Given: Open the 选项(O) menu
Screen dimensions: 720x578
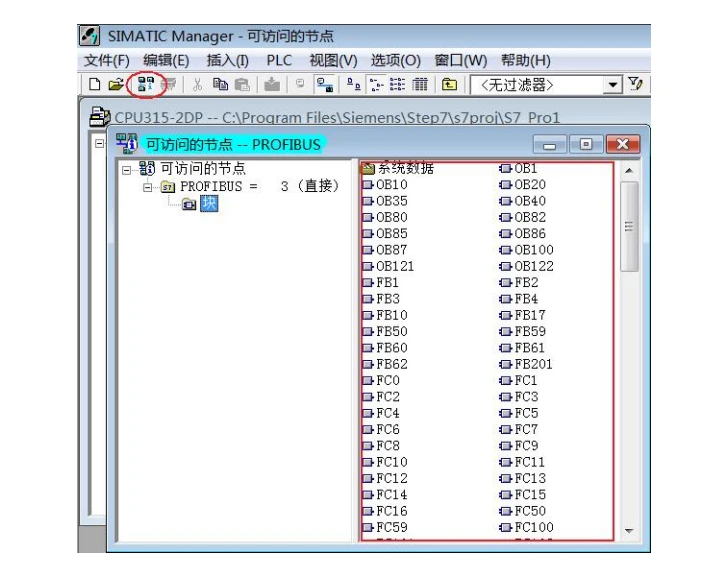Looking at the screenshot, I should click(396, 60).
